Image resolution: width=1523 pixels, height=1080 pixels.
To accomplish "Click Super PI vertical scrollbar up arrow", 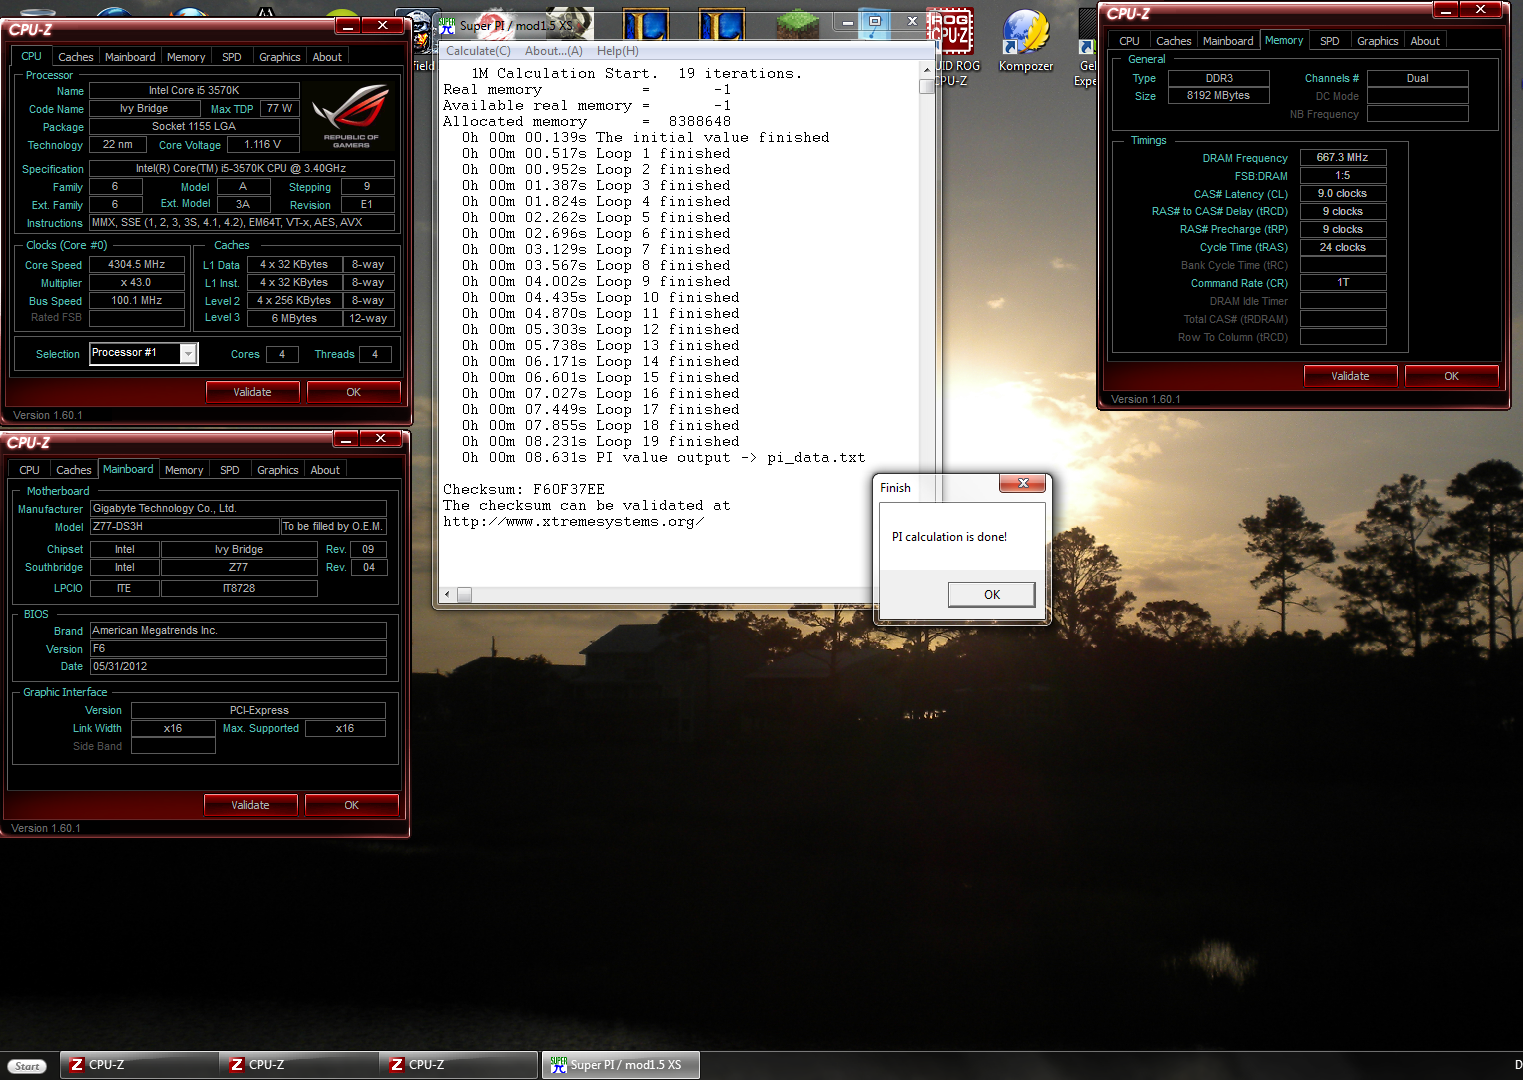I will point(927,68).
